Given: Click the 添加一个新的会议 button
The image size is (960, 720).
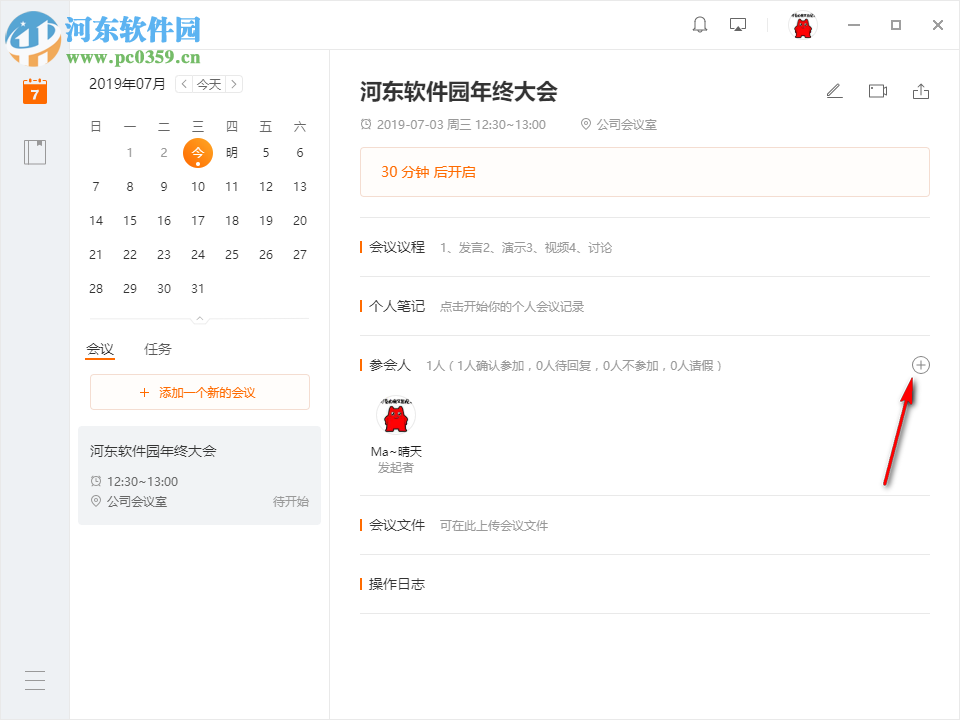Looking at the screenshot, I should [199, 392].
